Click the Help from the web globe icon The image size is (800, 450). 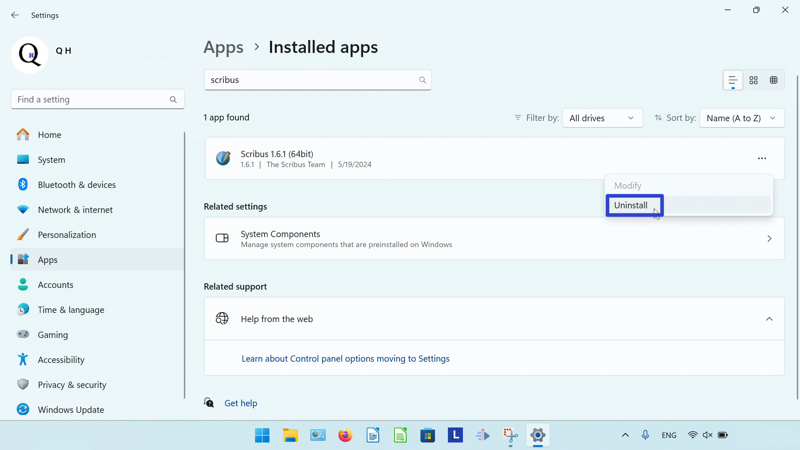click(222, 318)
